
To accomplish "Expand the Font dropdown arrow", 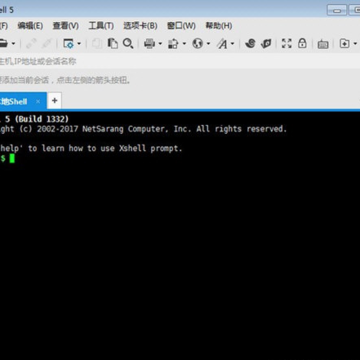I will [x=232, y=44].
